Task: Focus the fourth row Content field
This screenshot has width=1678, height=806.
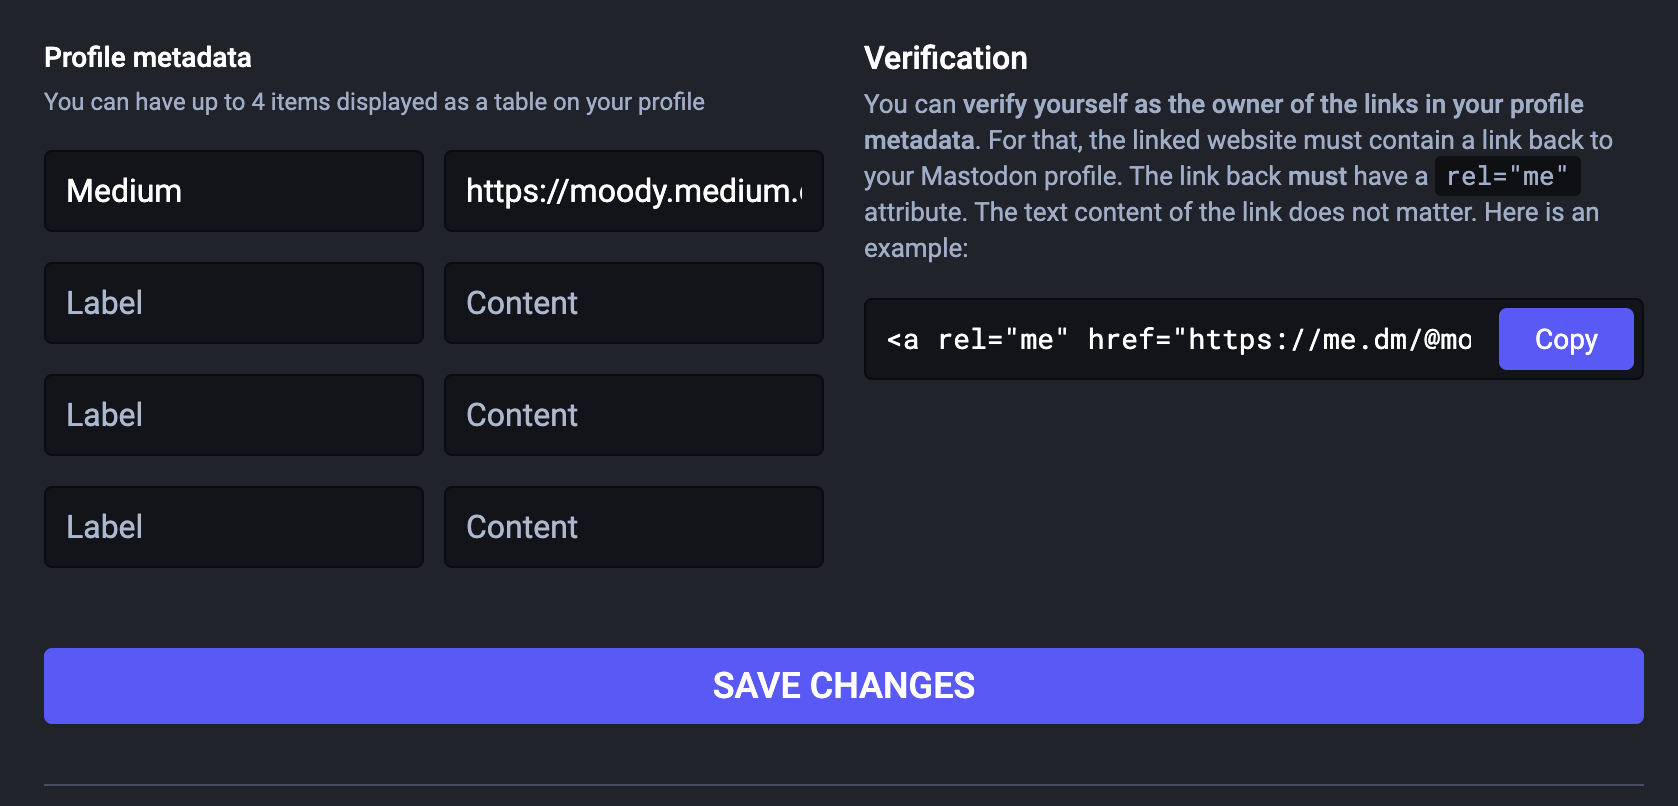Action: point(633,527)
